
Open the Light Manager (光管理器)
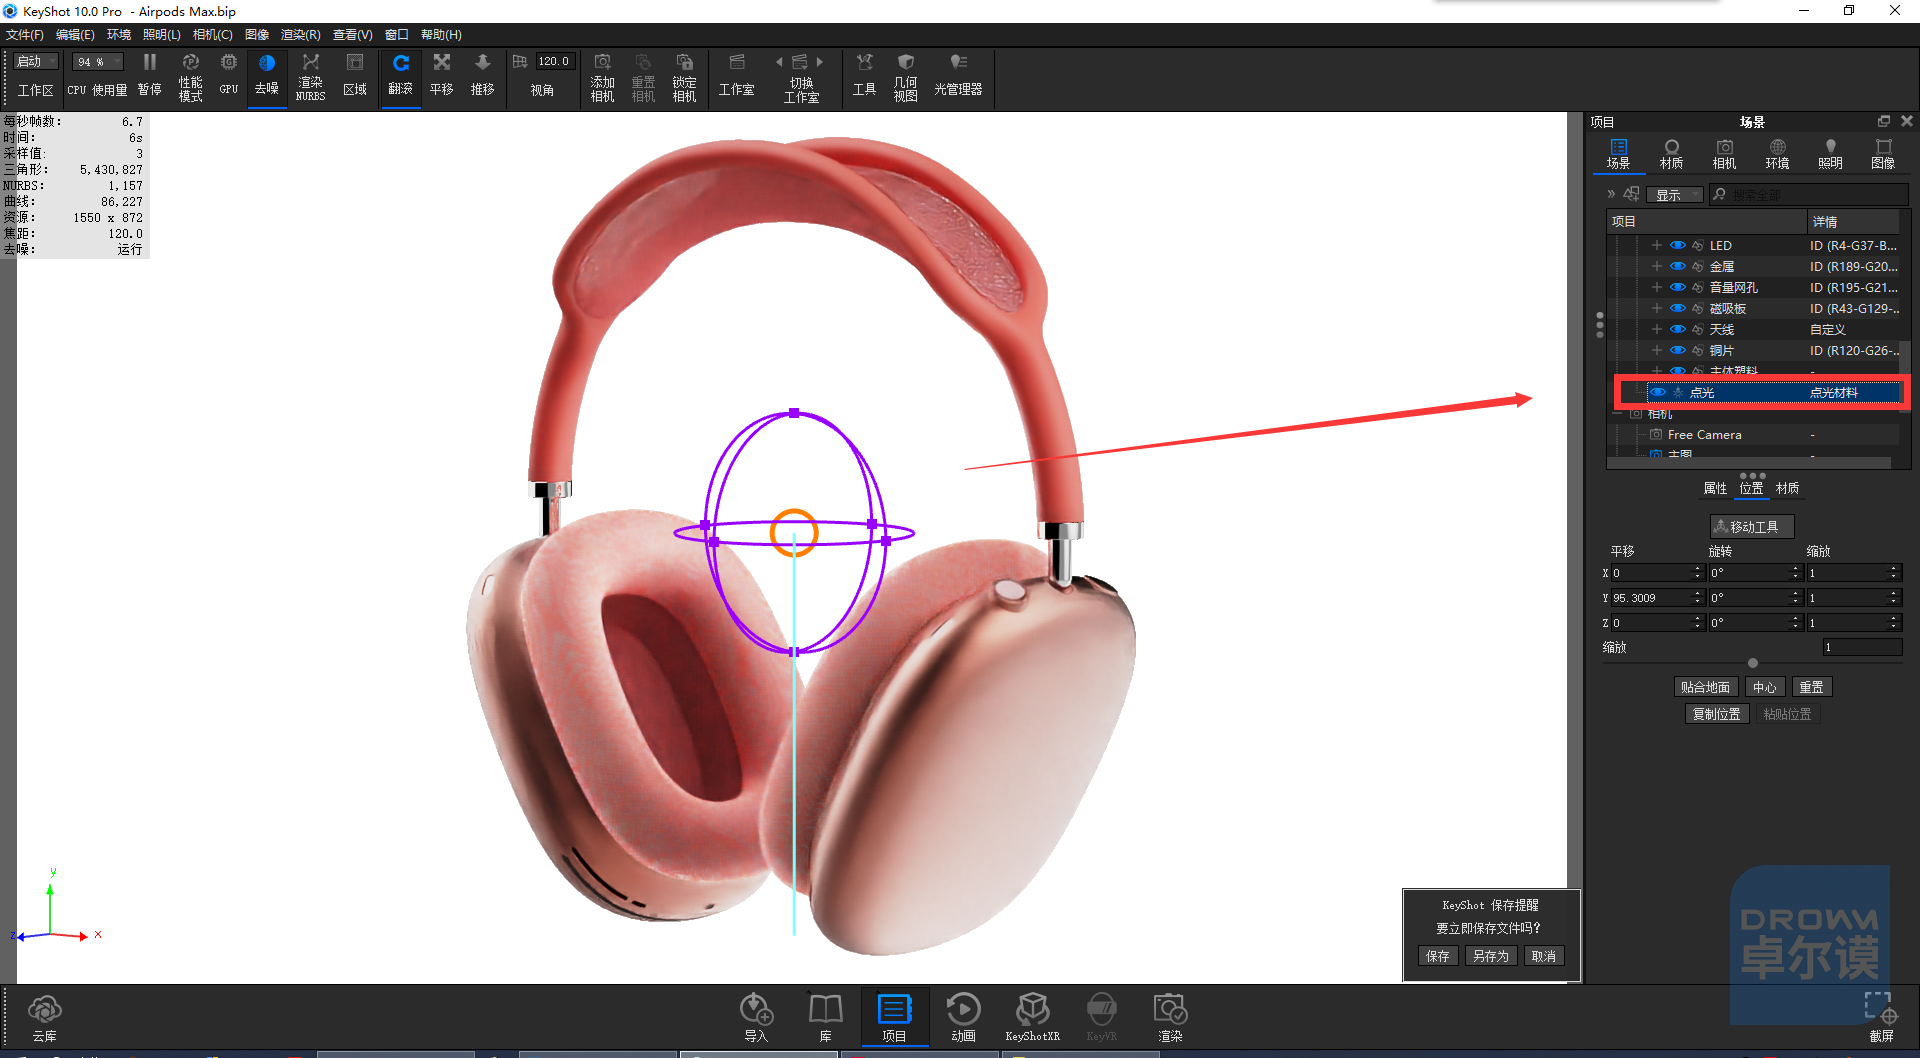click(958, 75)
